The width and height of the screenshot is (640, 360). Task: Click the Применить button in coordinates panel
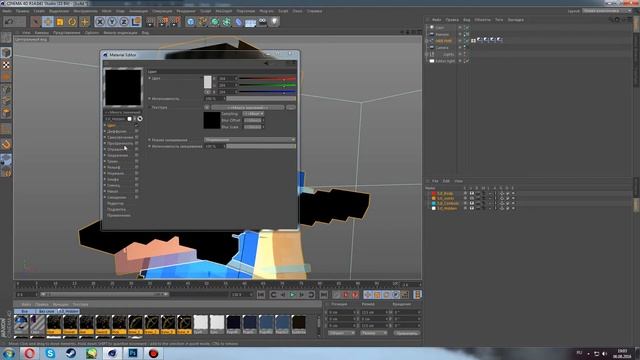(407, 333)
